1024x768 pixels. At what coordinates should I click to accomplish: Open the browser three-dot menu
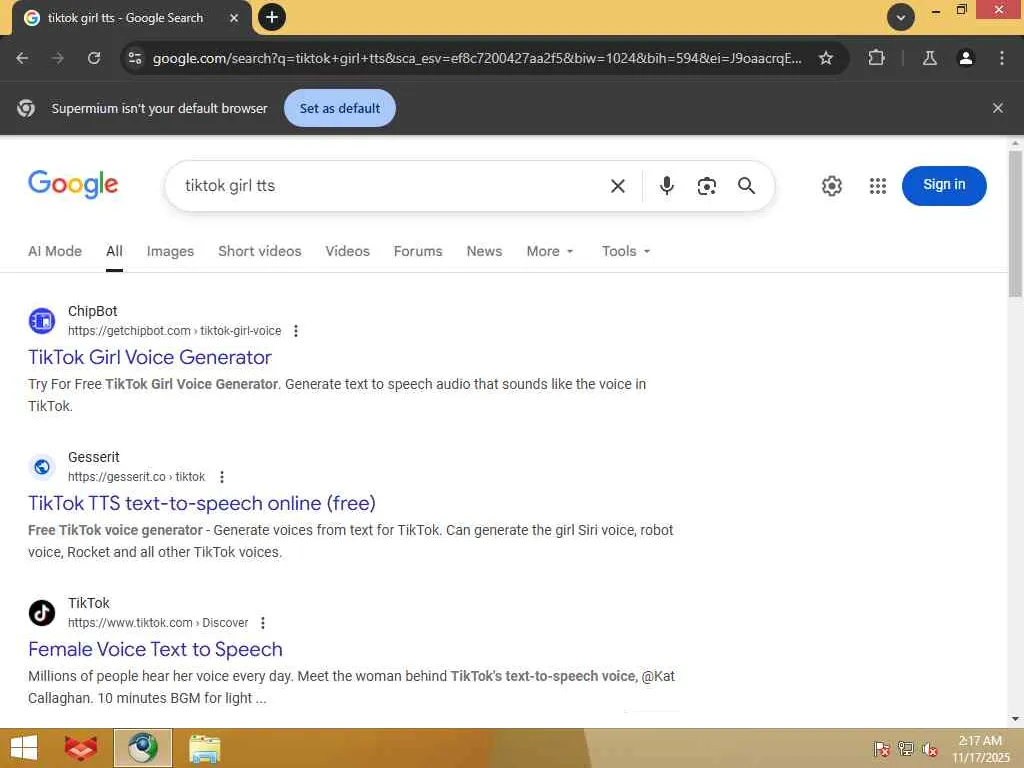[1001, 58]
